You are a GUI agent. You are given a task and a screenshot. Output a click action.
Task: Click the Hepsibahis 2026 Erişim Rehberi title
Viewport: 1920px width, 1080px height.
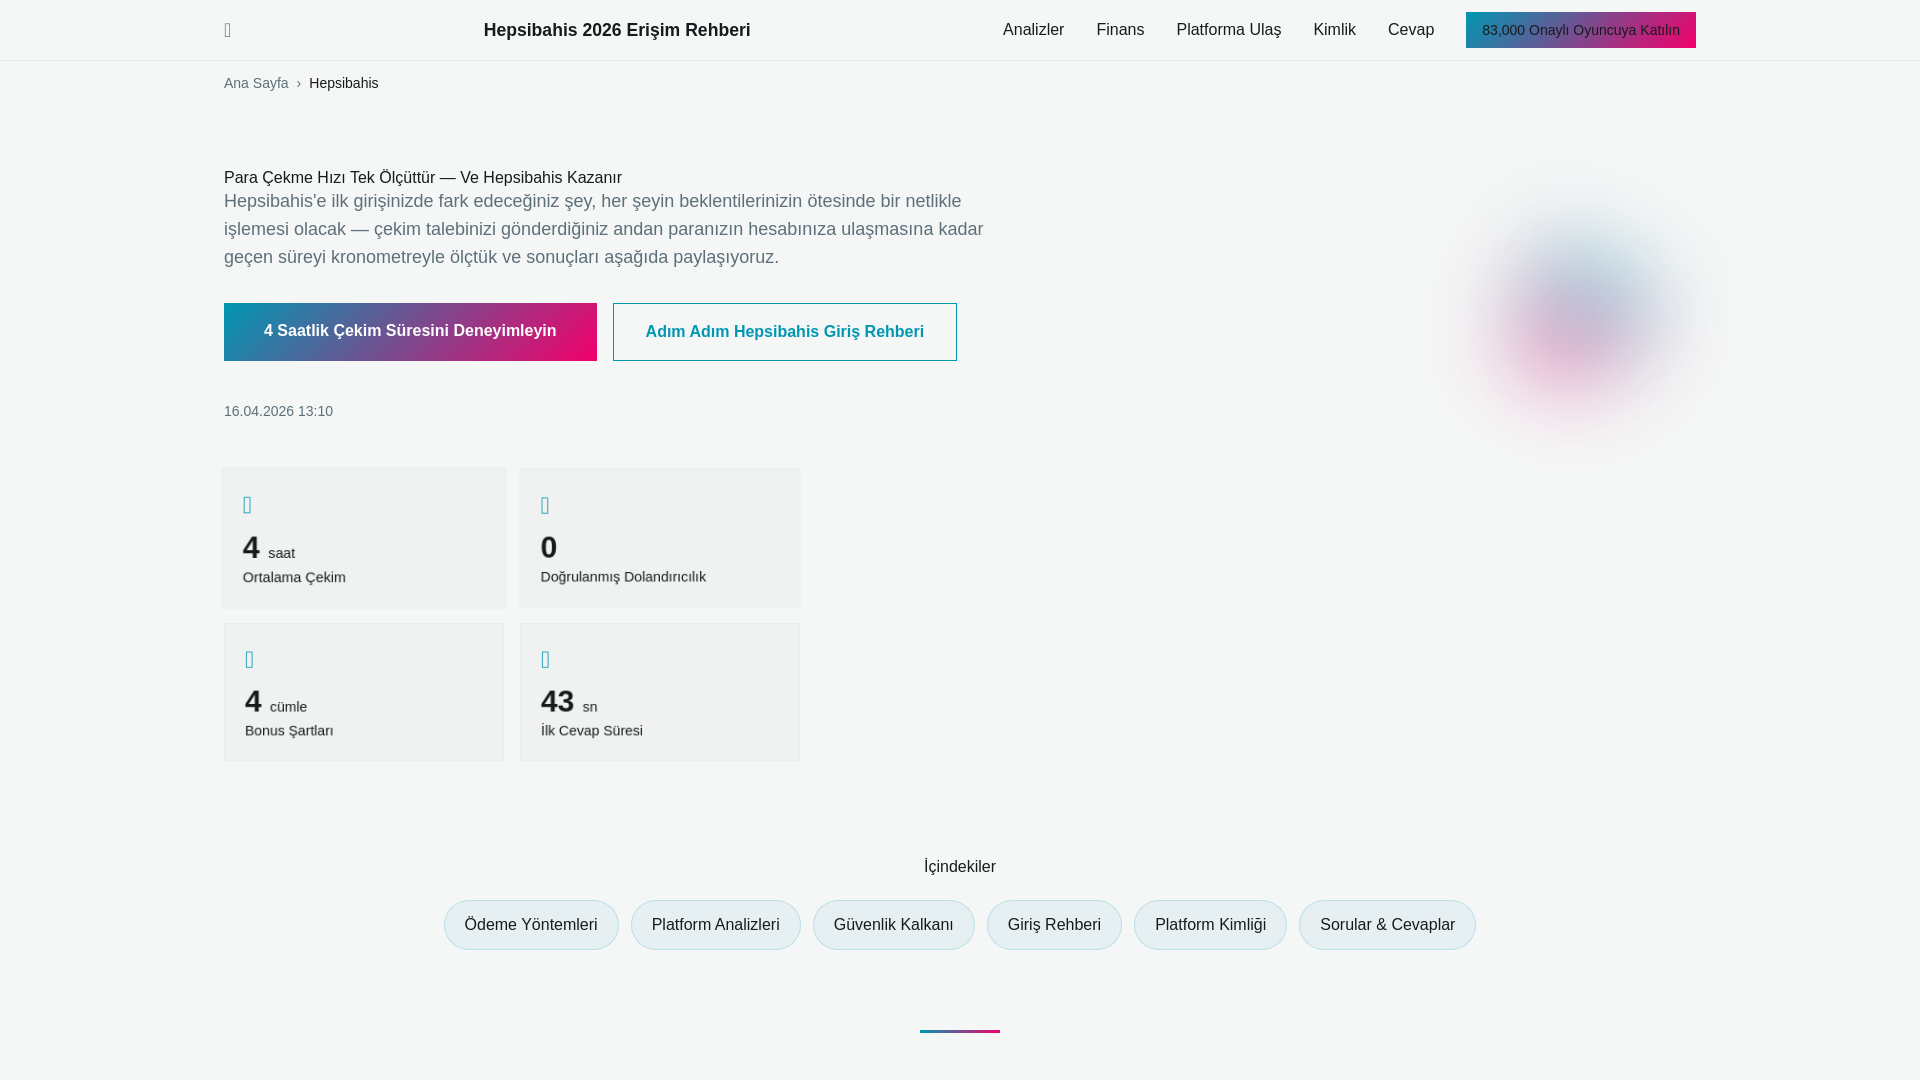click(617, 30)
